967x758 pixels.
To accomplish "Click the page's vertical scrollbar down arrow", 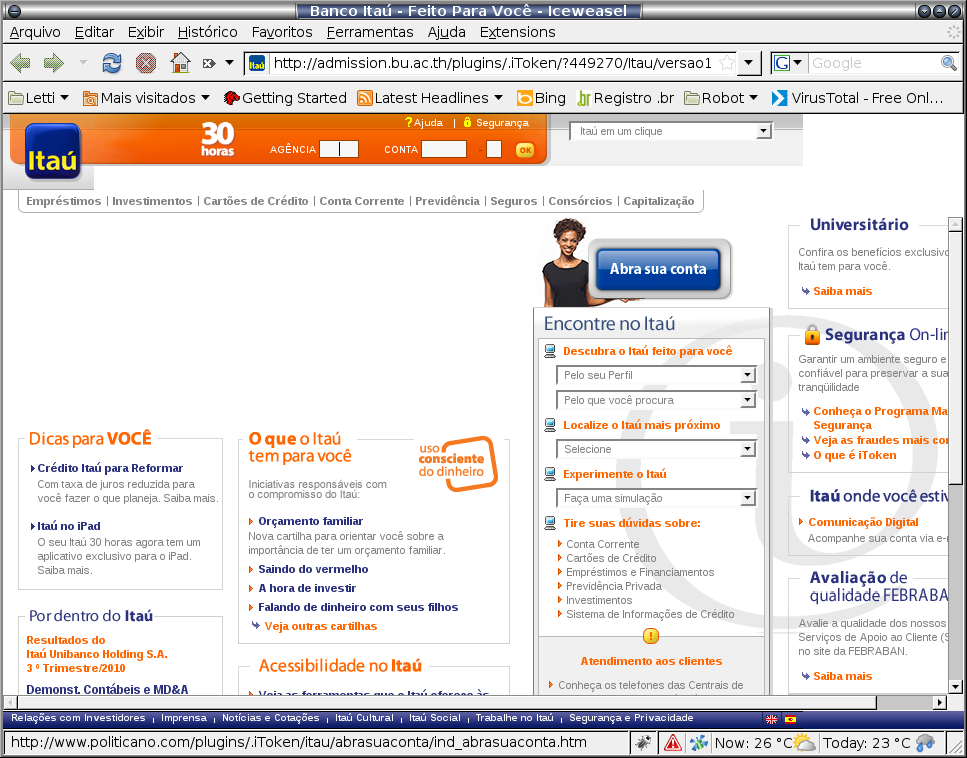I will coord(955,686).
